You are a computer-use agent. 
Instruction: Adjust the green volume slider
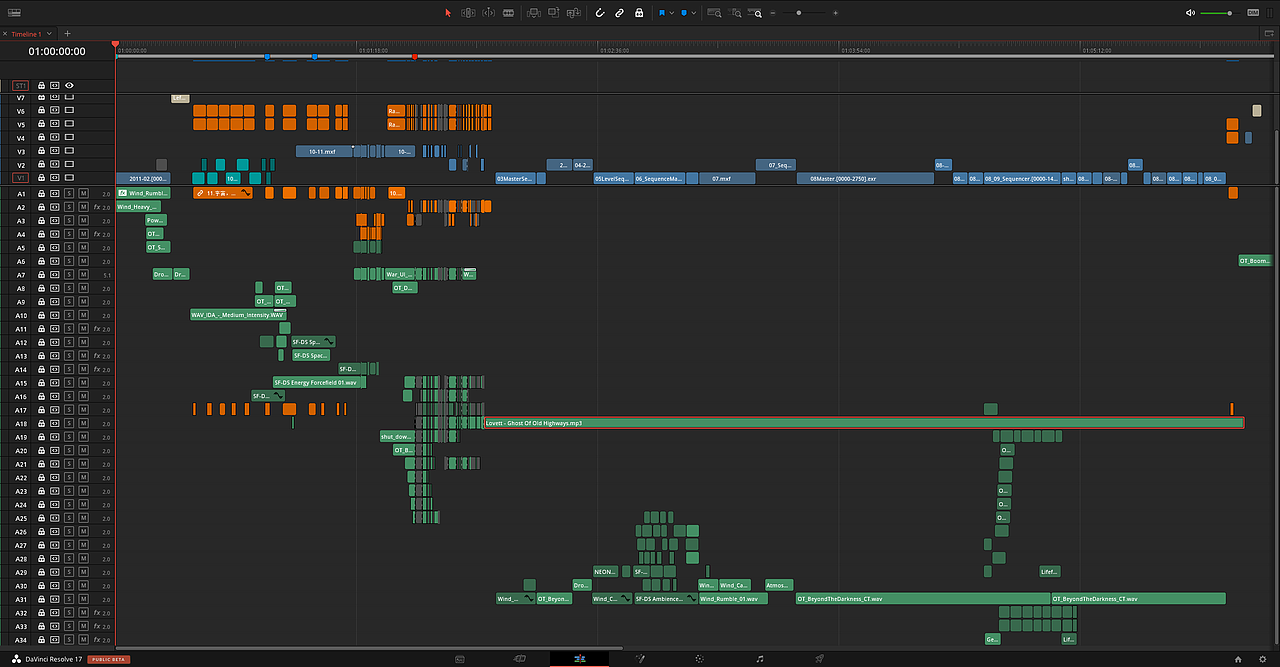pos(1219,13)
